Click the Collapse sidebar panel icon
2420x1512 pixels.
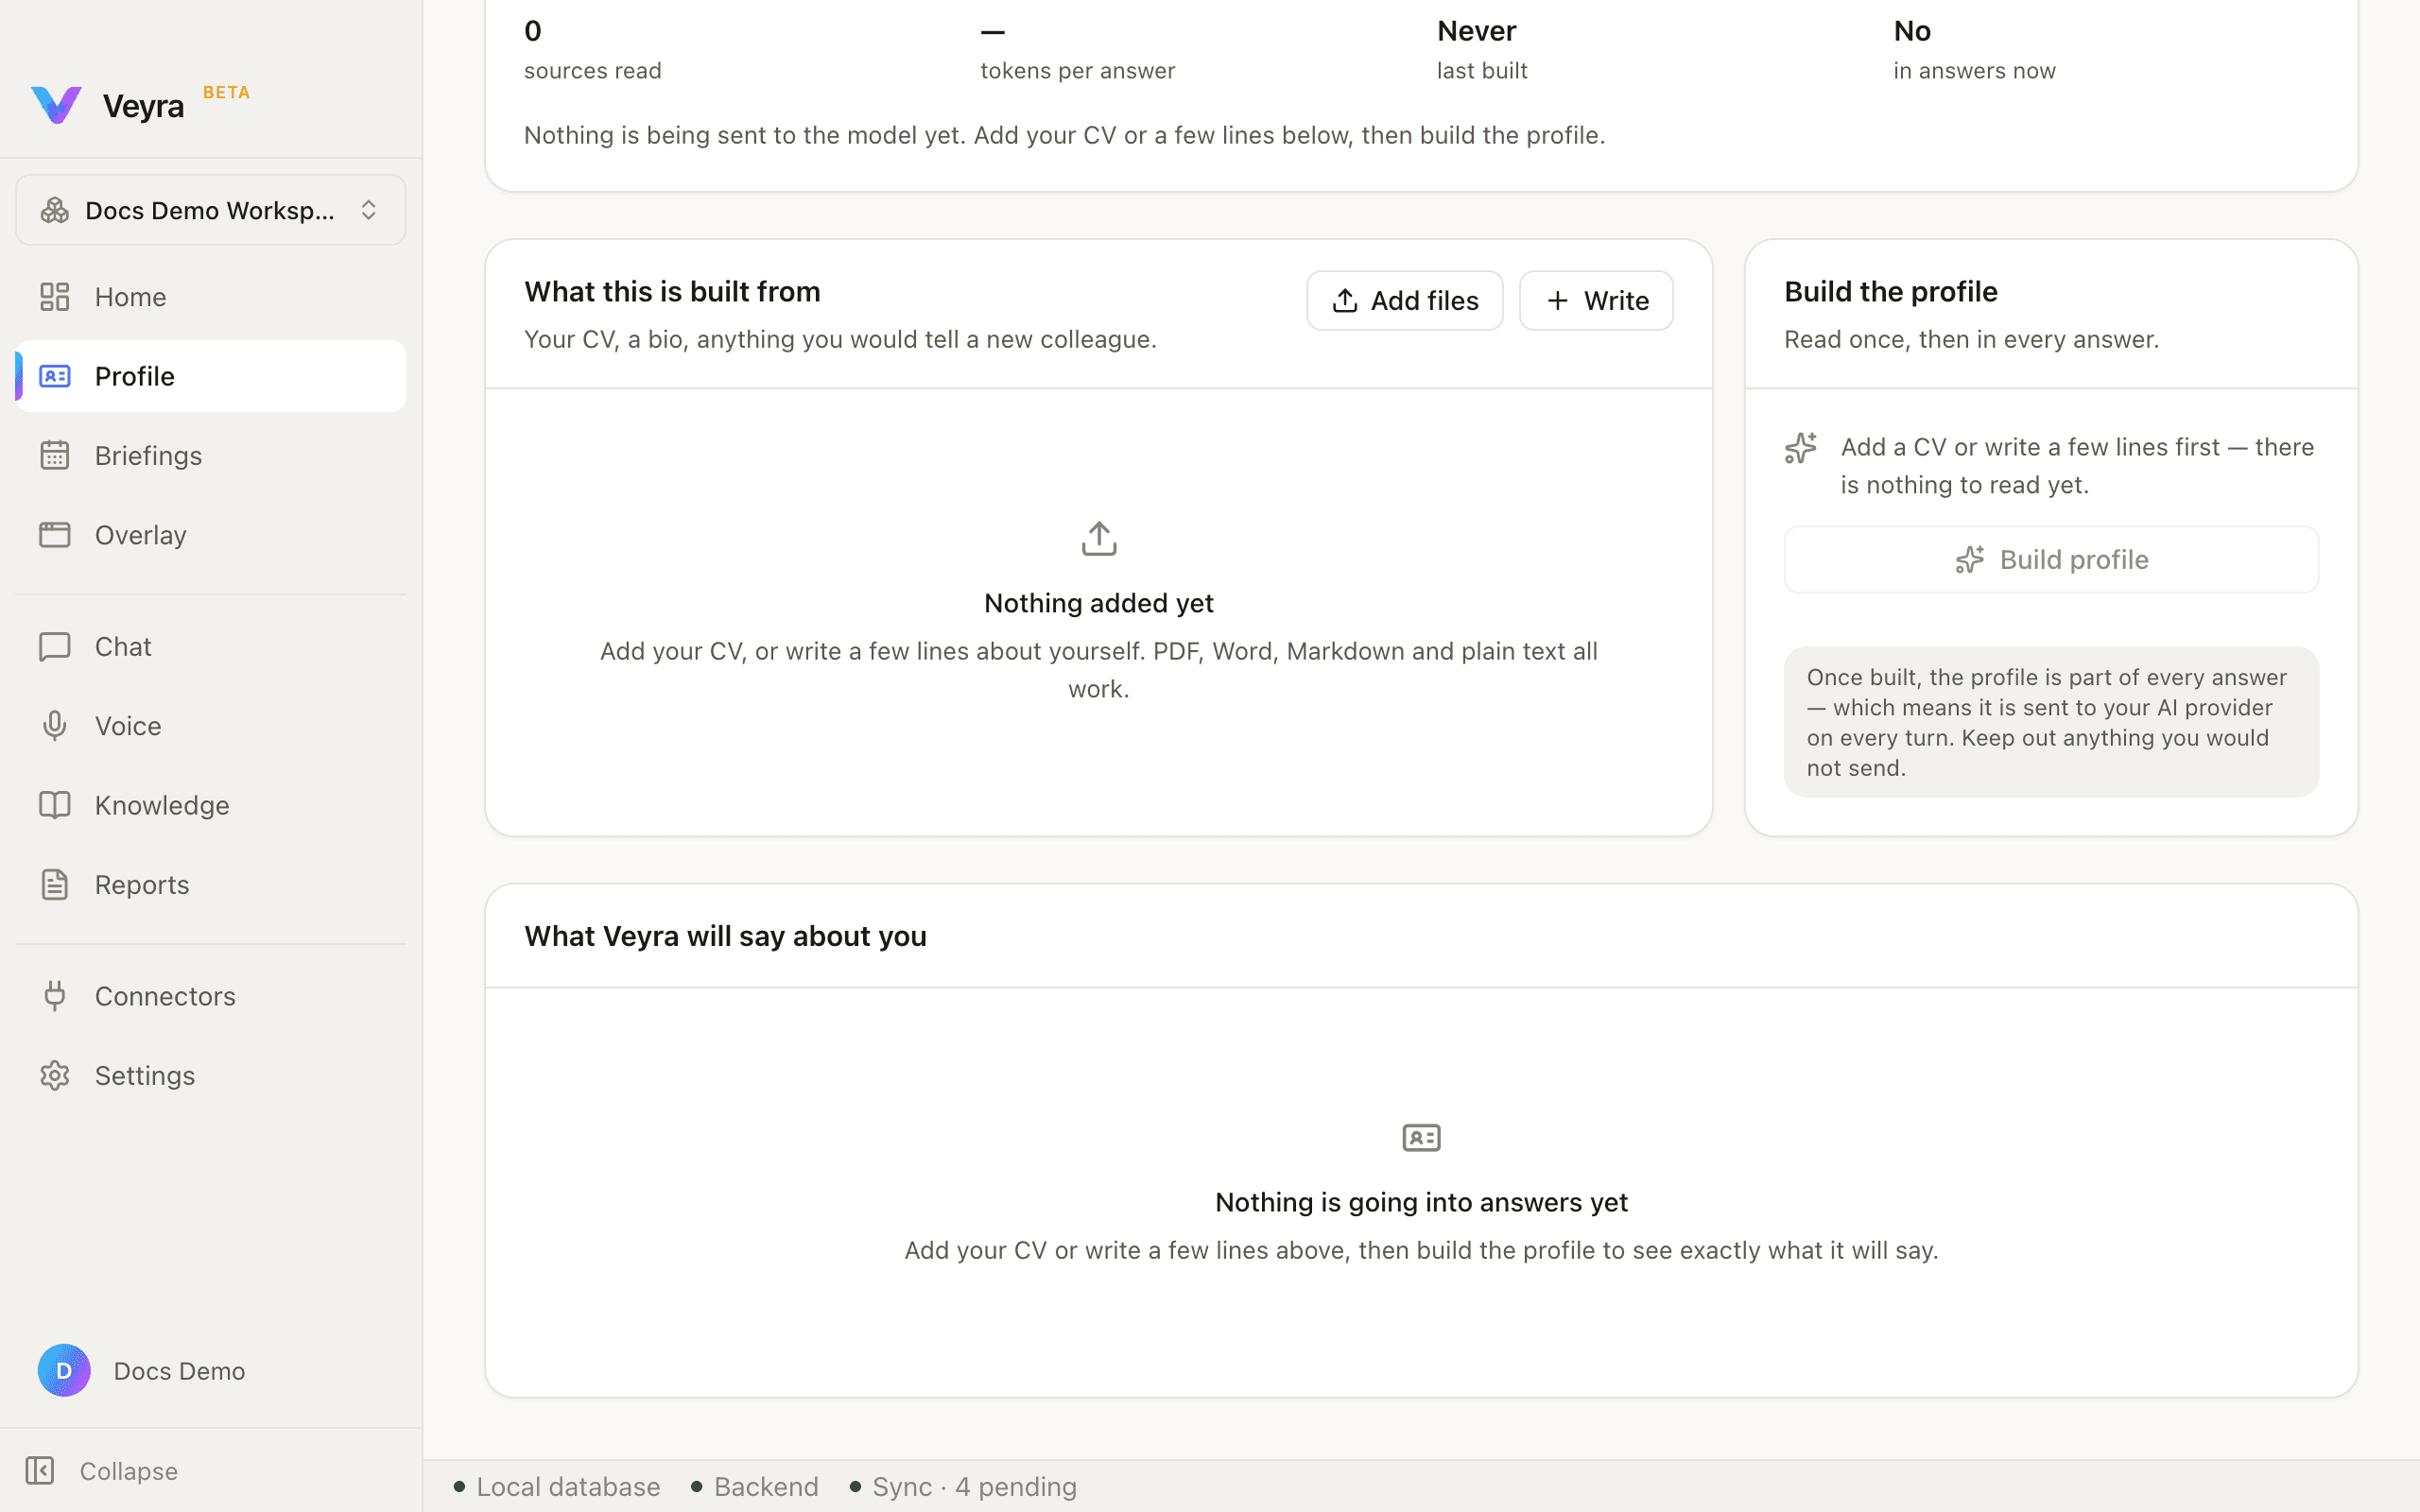(x=40, y=1471)
